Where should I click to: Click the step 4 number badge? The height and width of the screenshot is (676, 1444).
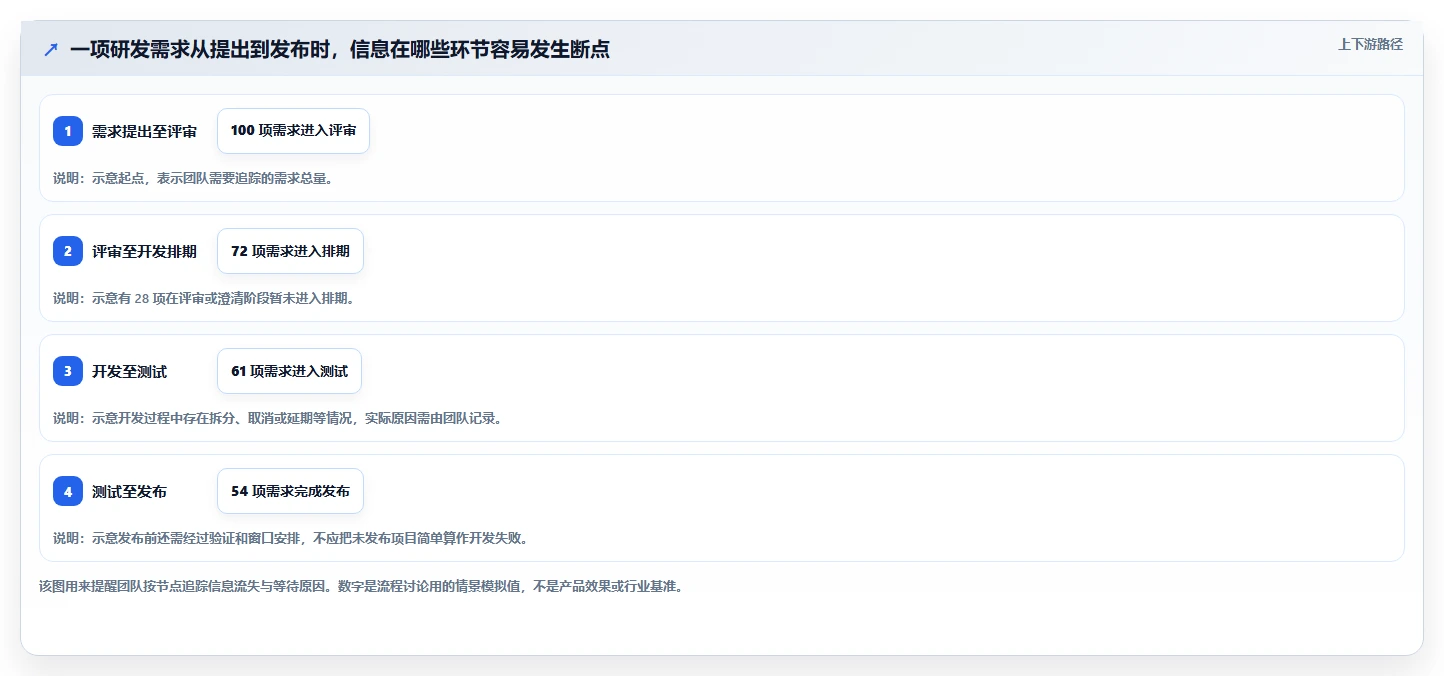coord(68,491)
